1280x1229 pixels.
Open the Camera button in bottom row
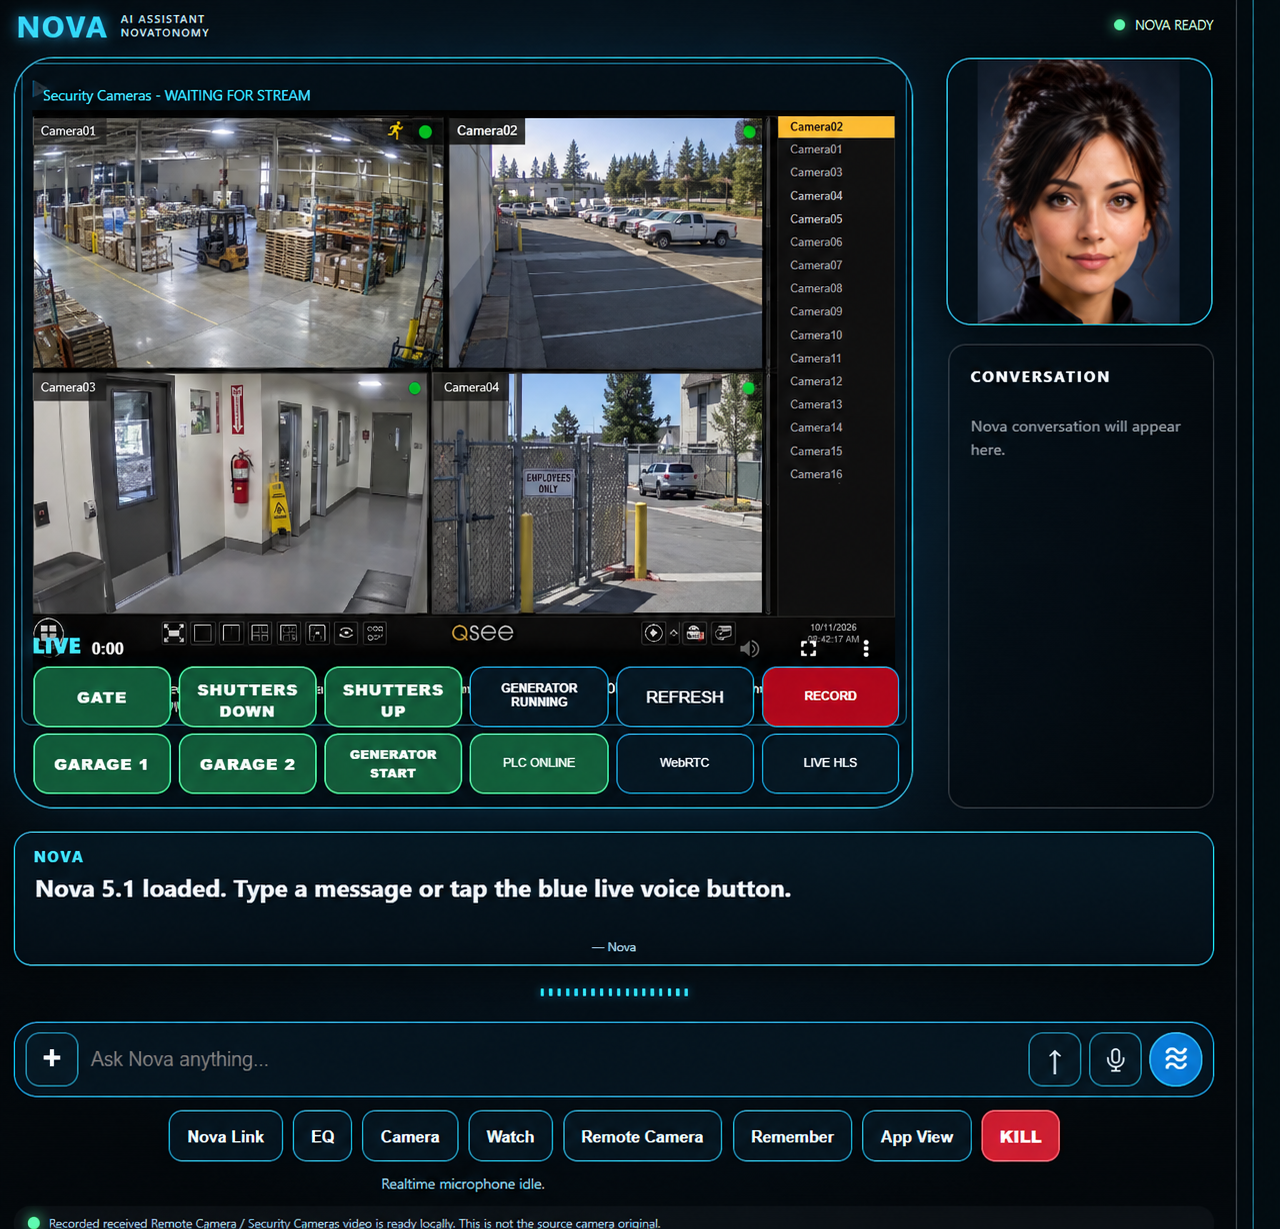point(410,1136)
